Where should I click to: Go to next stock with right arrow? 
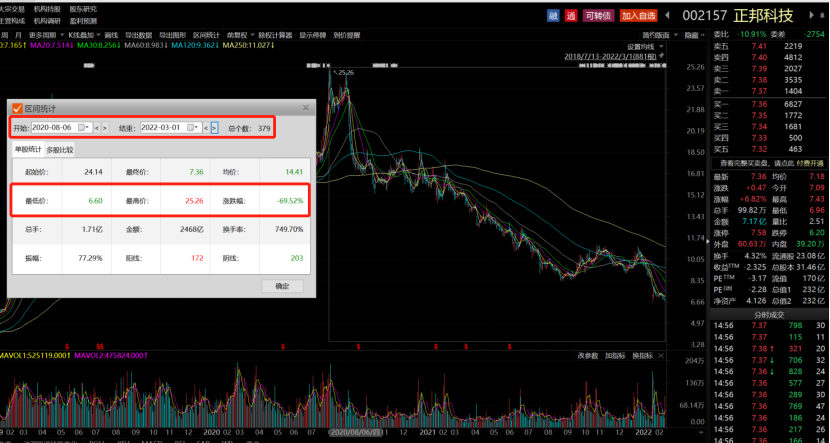(811, 15)
